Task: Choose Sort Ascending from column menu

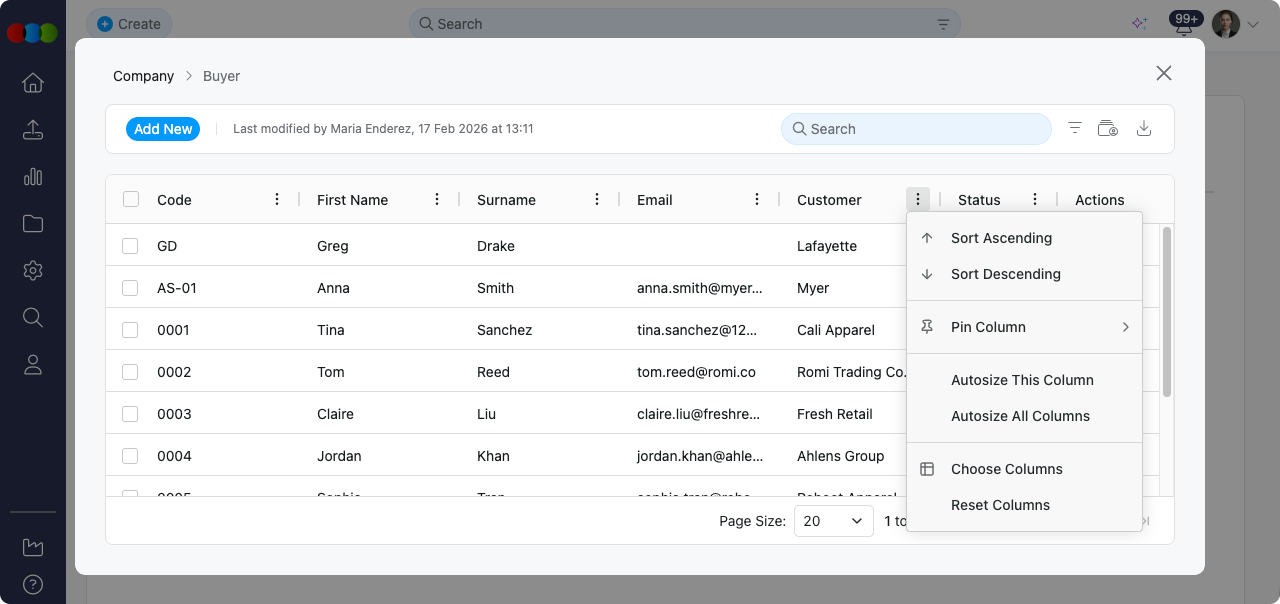Action: [x=1001, y=238]
